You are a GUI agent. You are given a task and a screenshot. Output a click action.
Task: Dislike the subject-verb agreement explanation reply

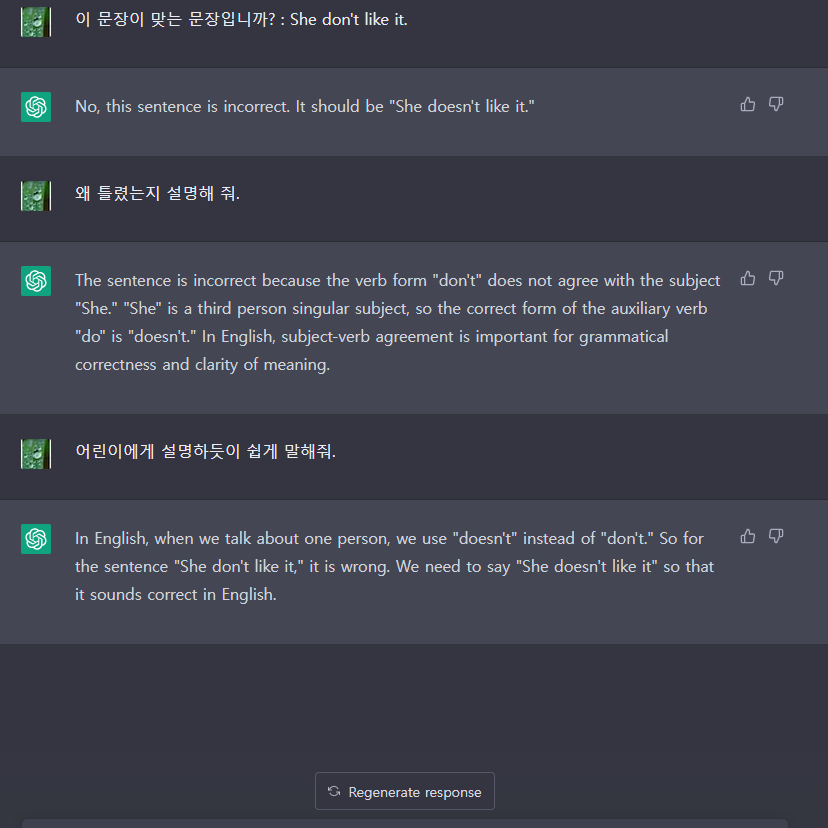click(776, 278)
